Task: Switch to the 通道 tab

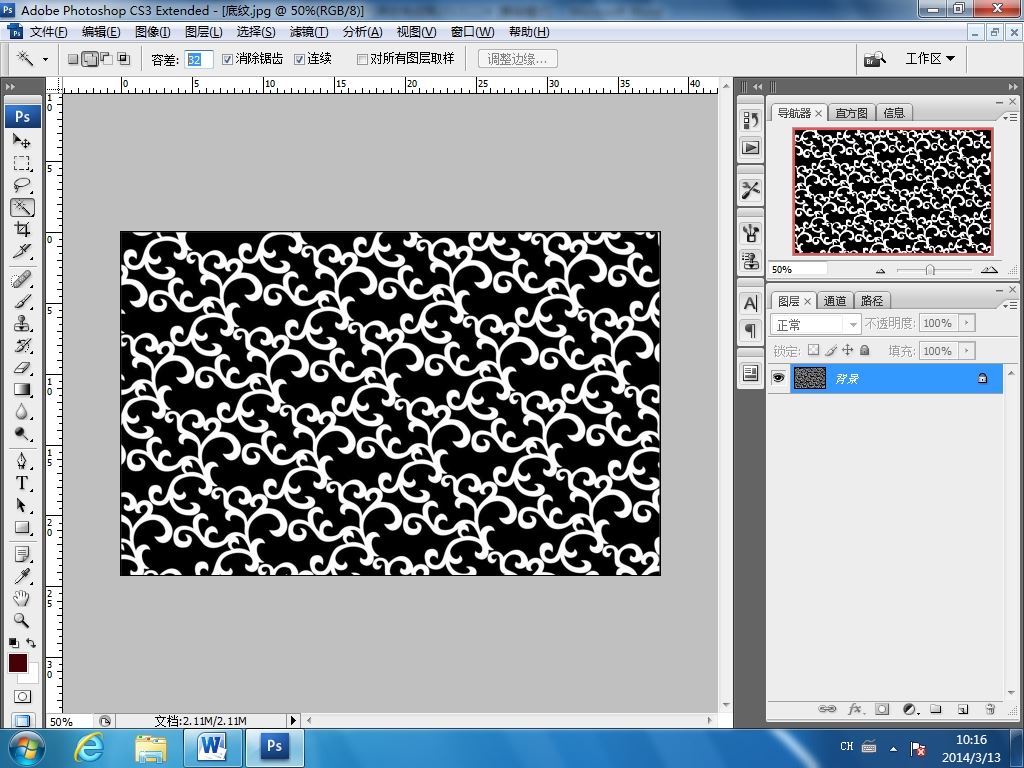Action: click(835, 301)
